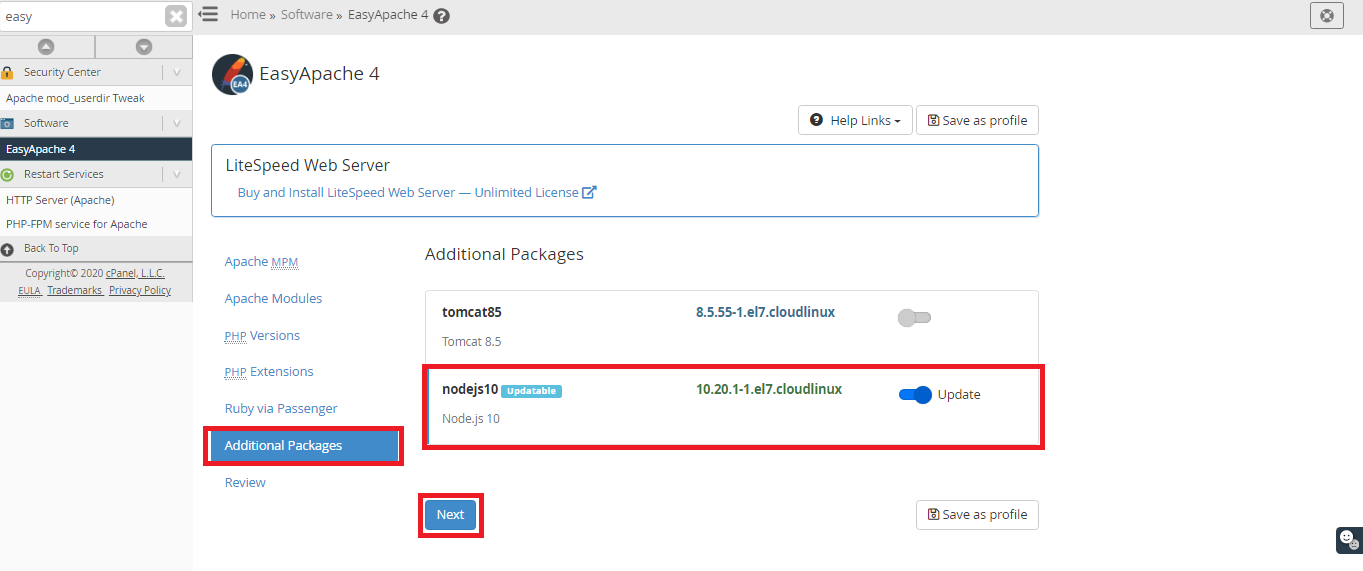Click Software in the breadcrumb
This screenshot has height=571, width=1363.
pyautogui.click(x=306, y=15)
